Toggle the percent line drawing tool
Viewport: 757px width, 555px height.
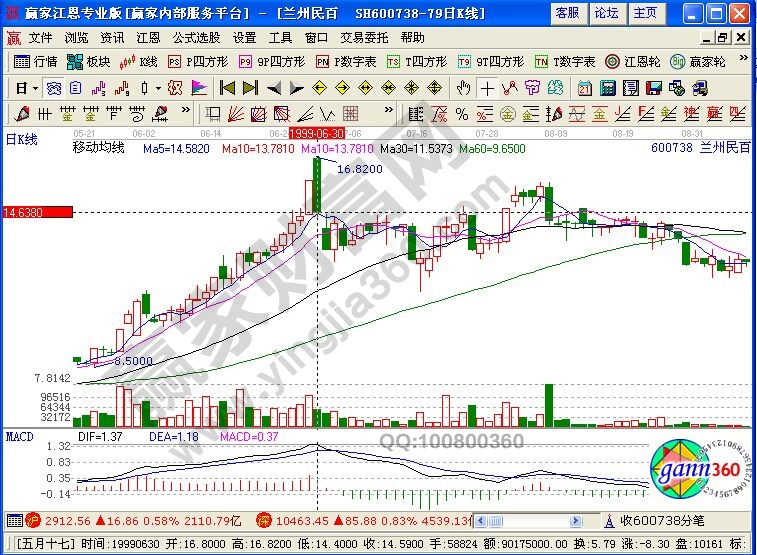(461, 114)
